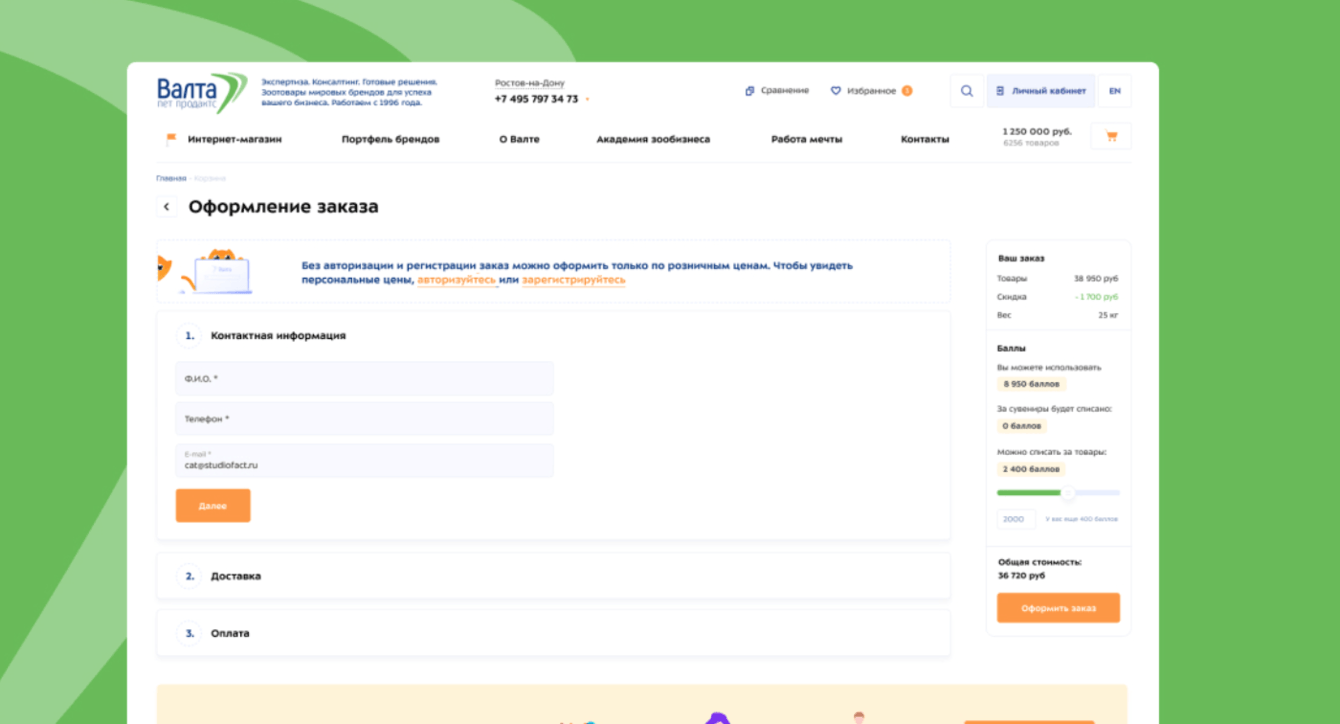
Task: Open О Валте menu item
Action: pyautogui.click(x=519, y=139)
